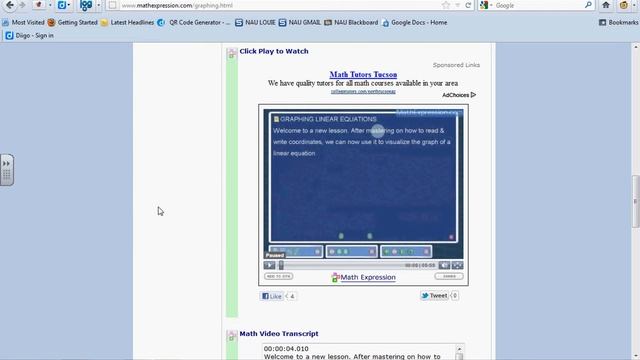Click the left pill button below the video
640x360 pixels.
[278, 276]
